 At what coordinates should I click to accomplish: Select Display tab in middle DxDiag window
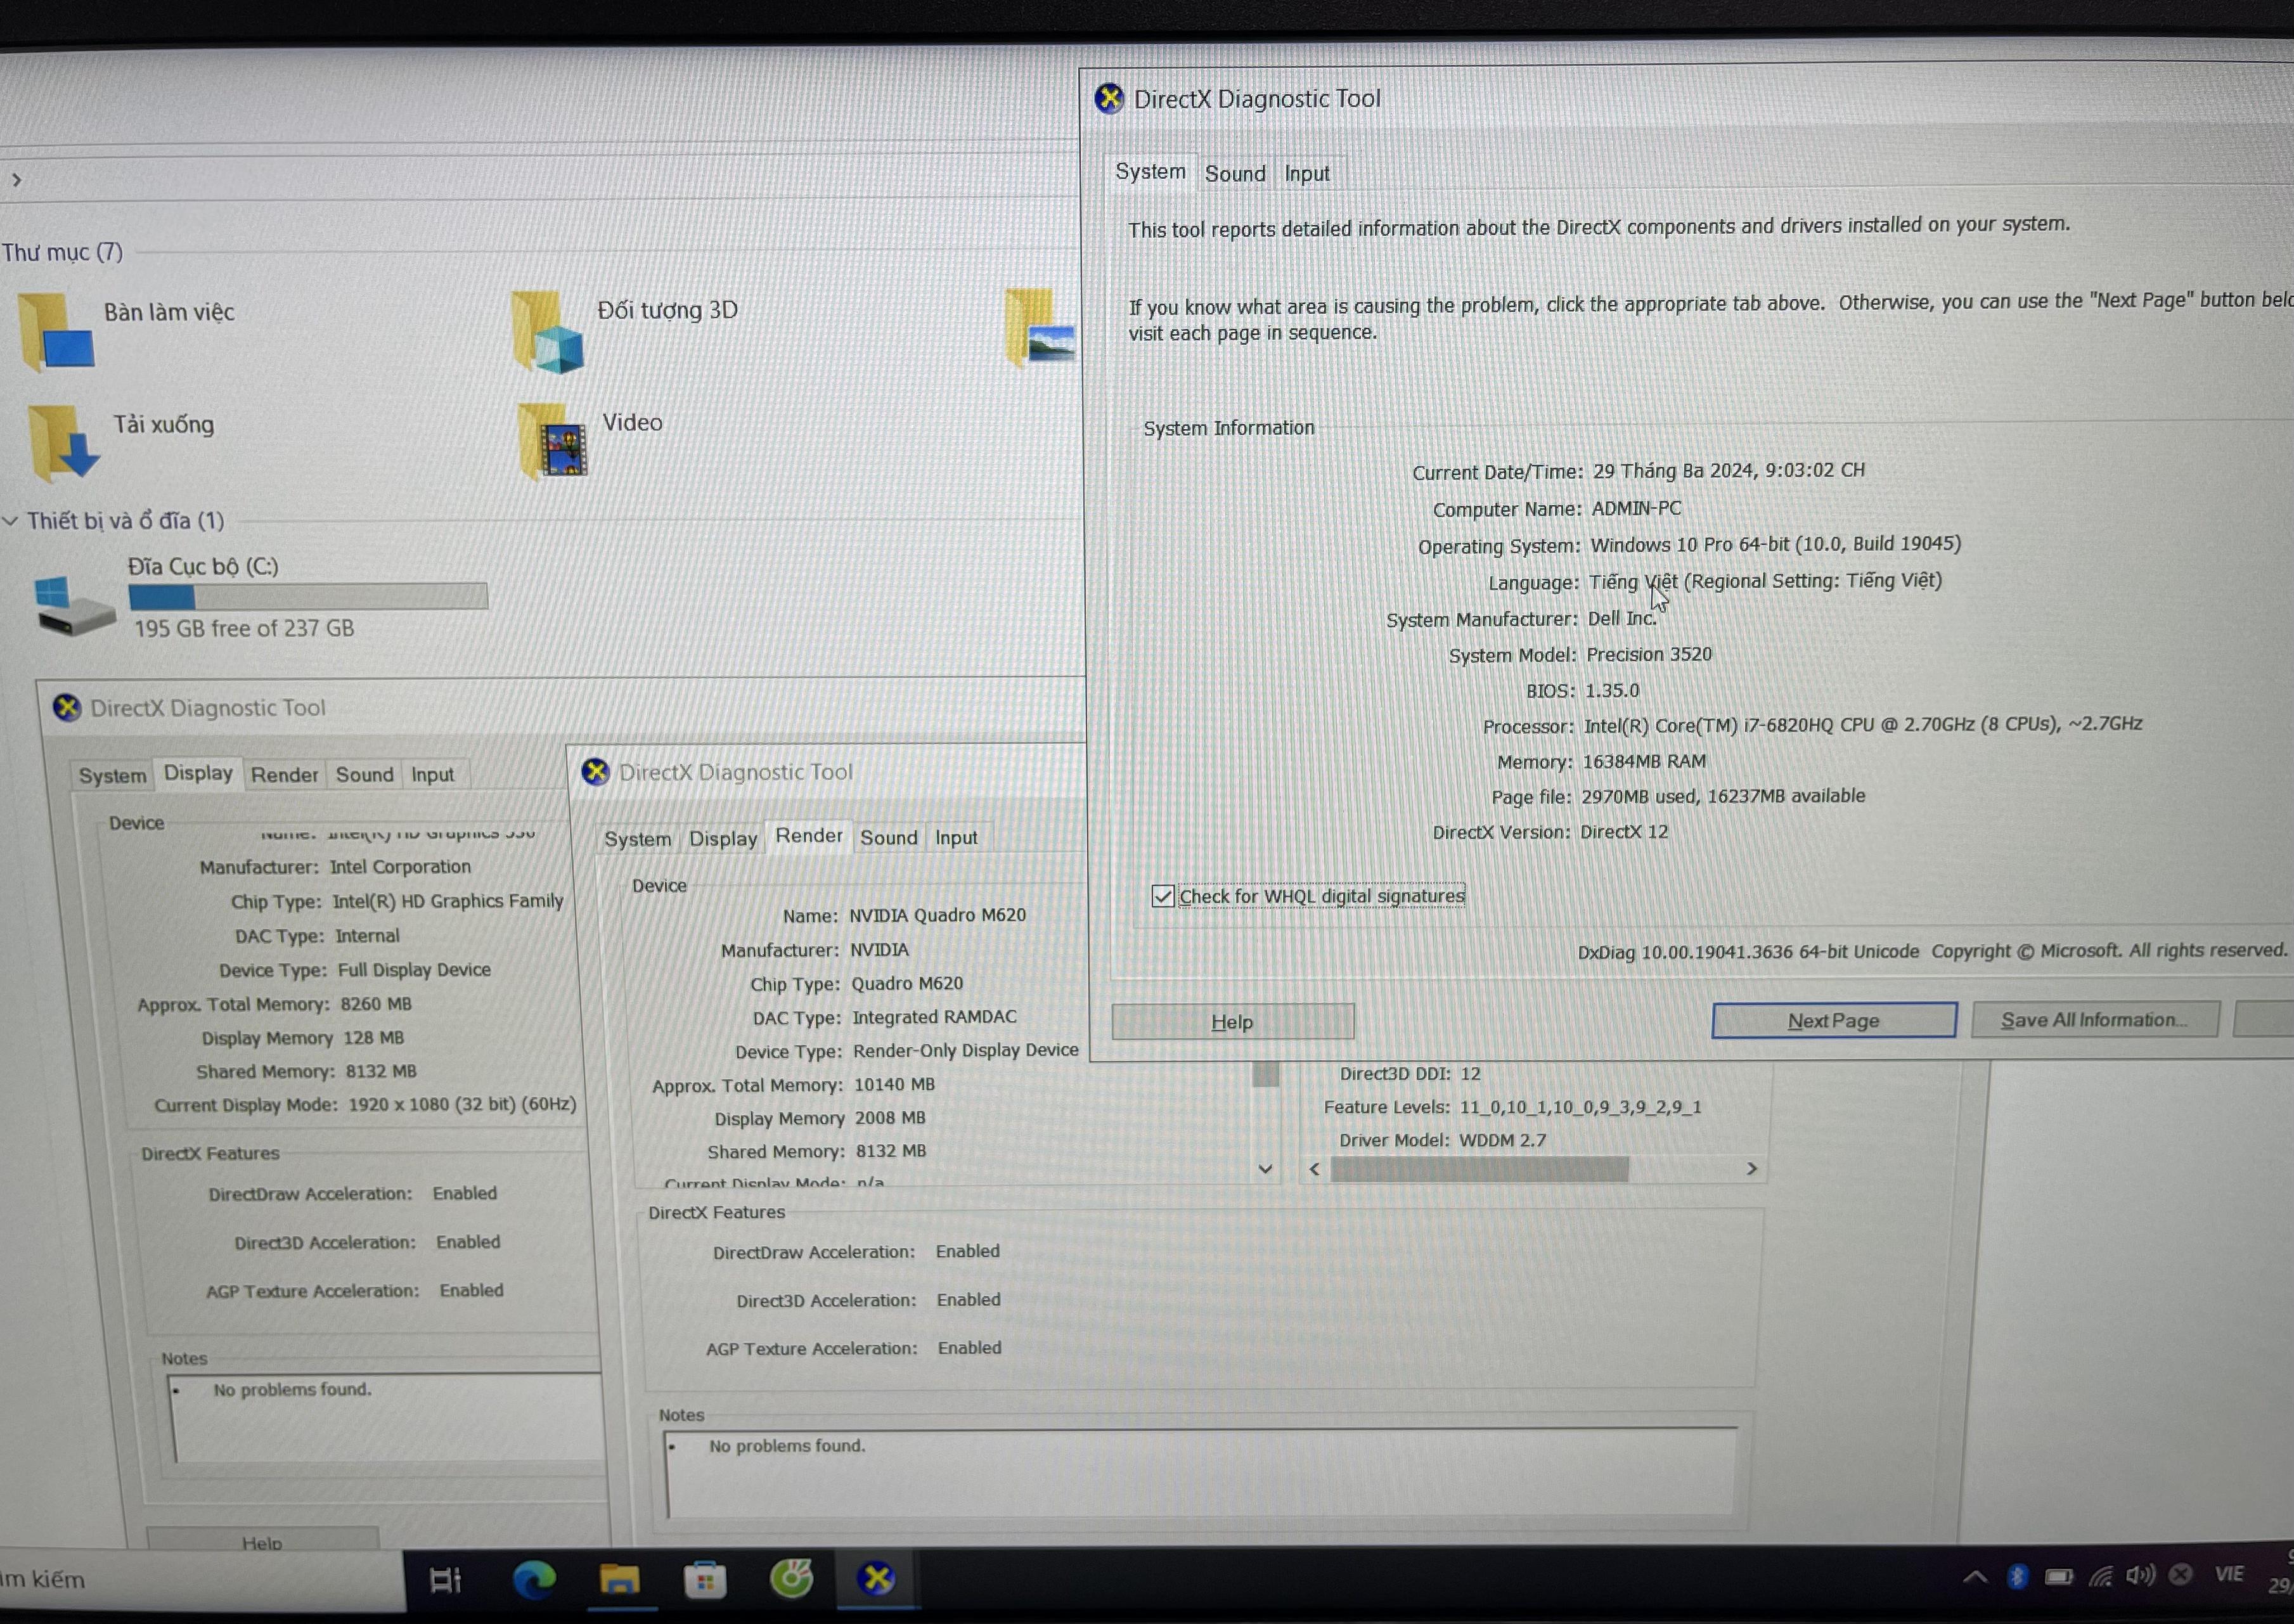(722, 839)
